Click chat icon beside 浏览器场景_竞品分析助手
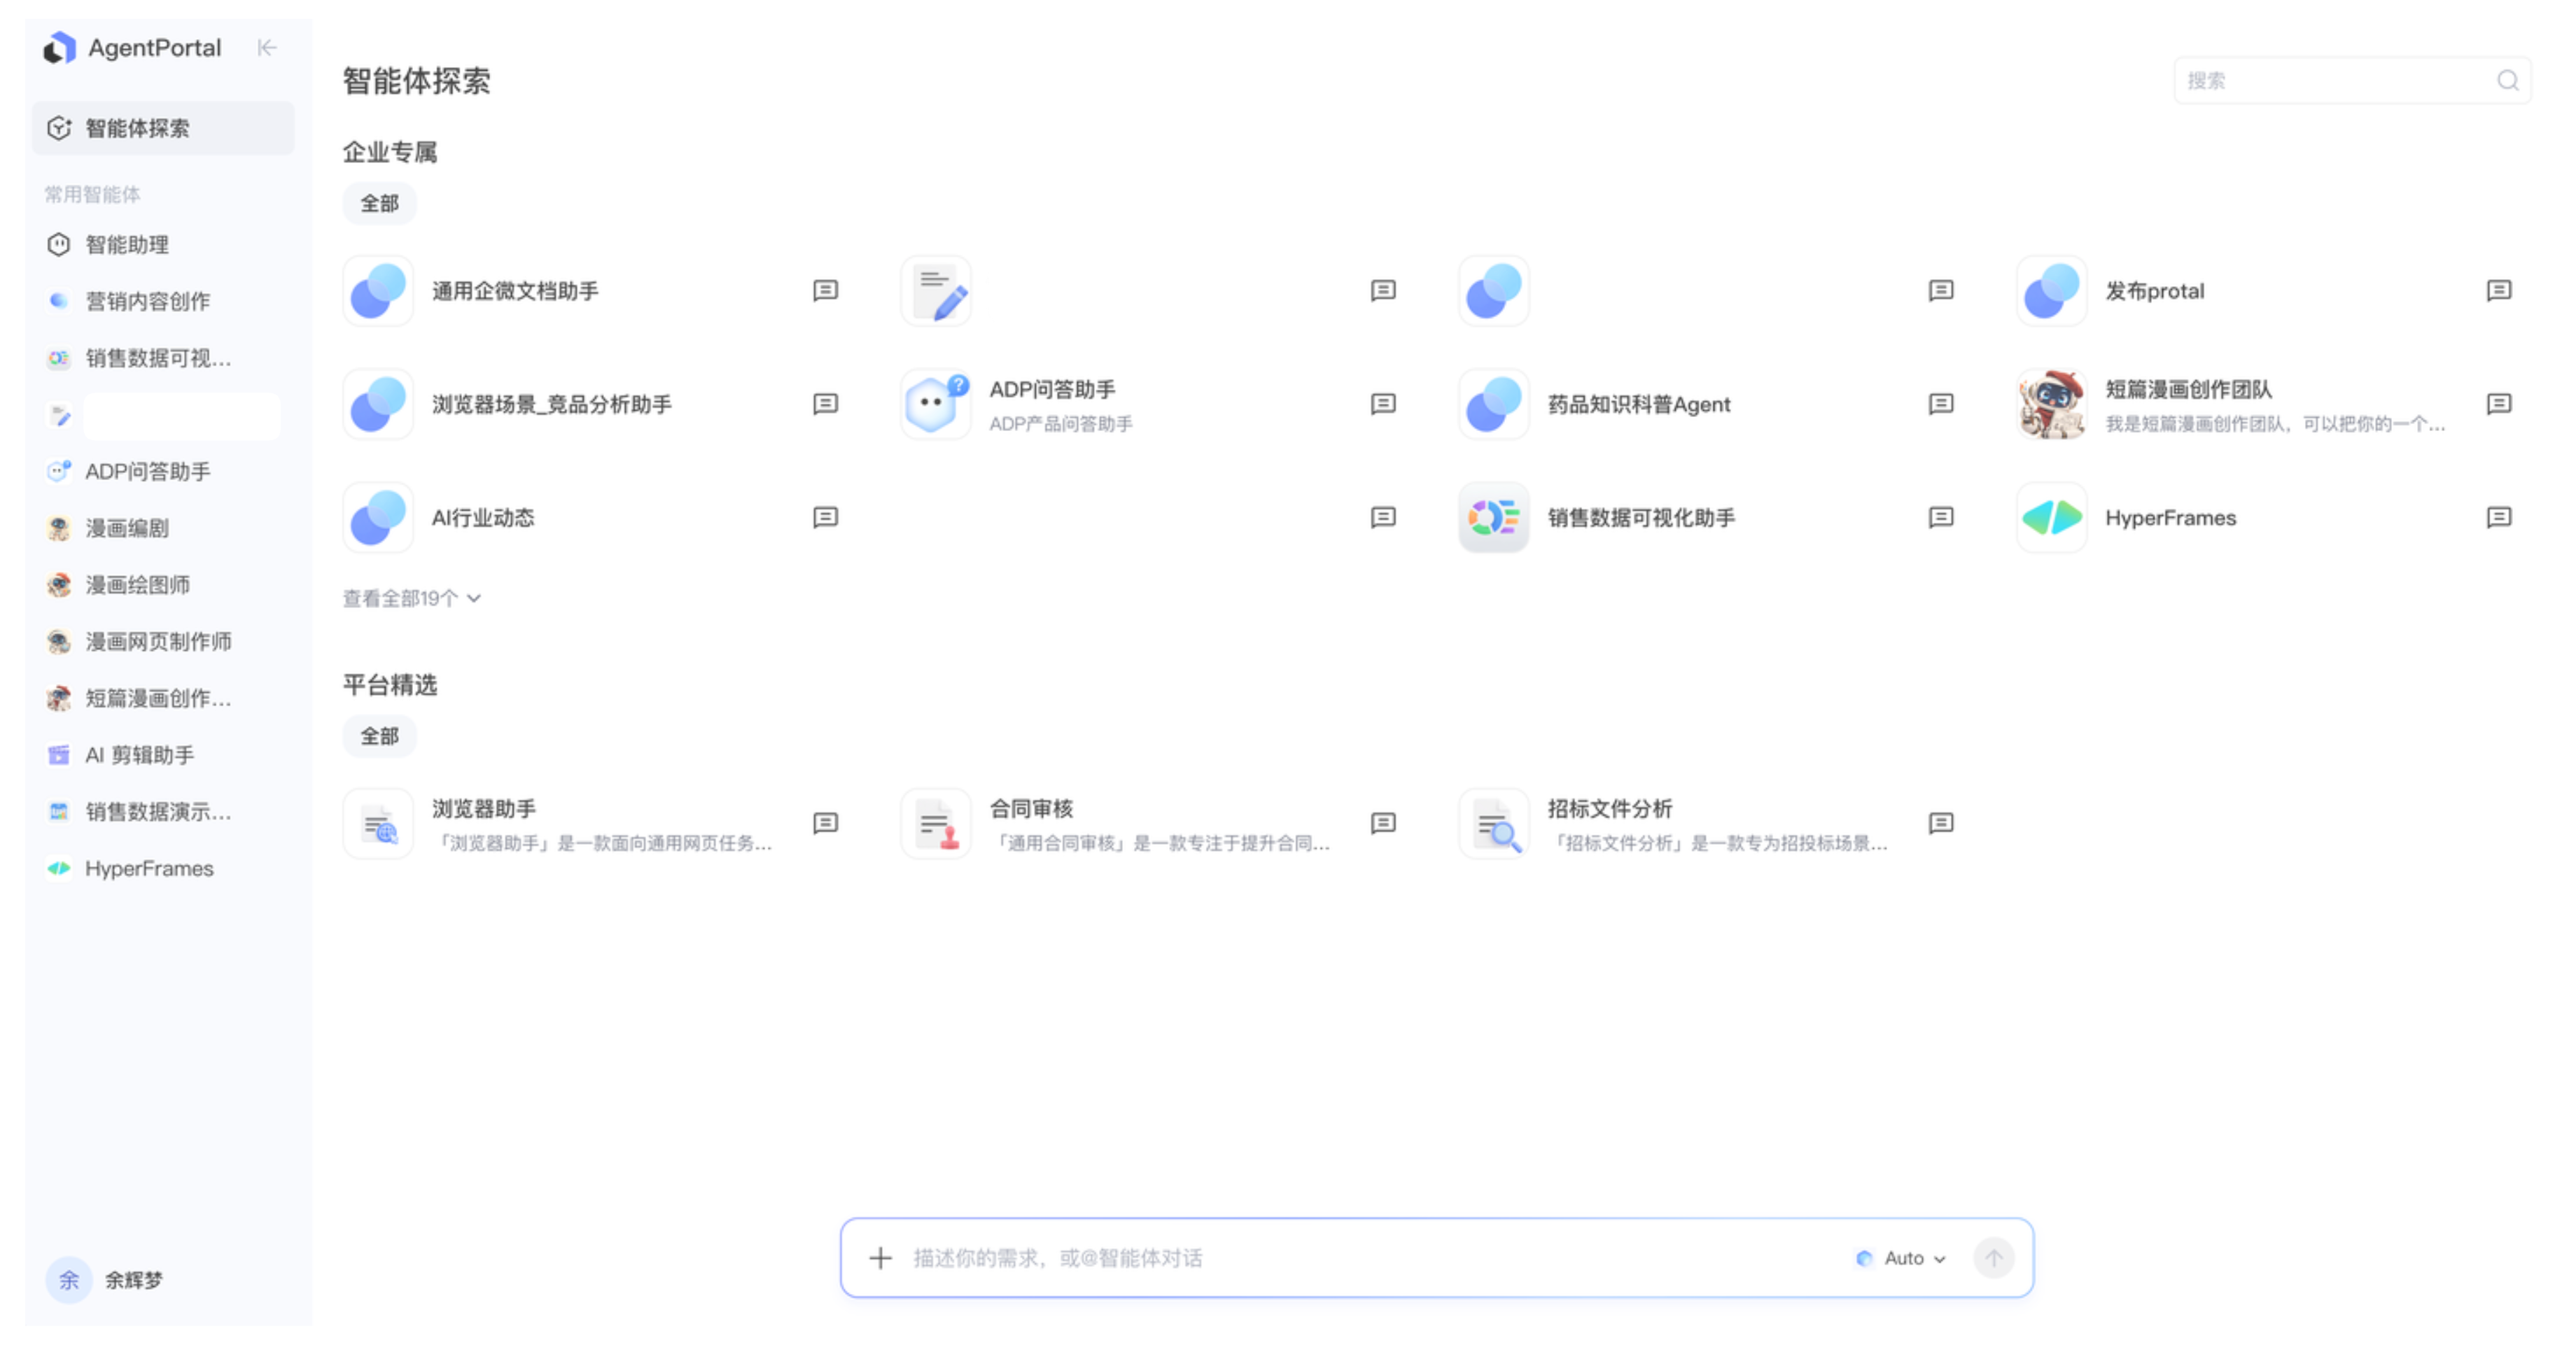Viewport: 2576px width, 1345px height. (x=825, y=403)
